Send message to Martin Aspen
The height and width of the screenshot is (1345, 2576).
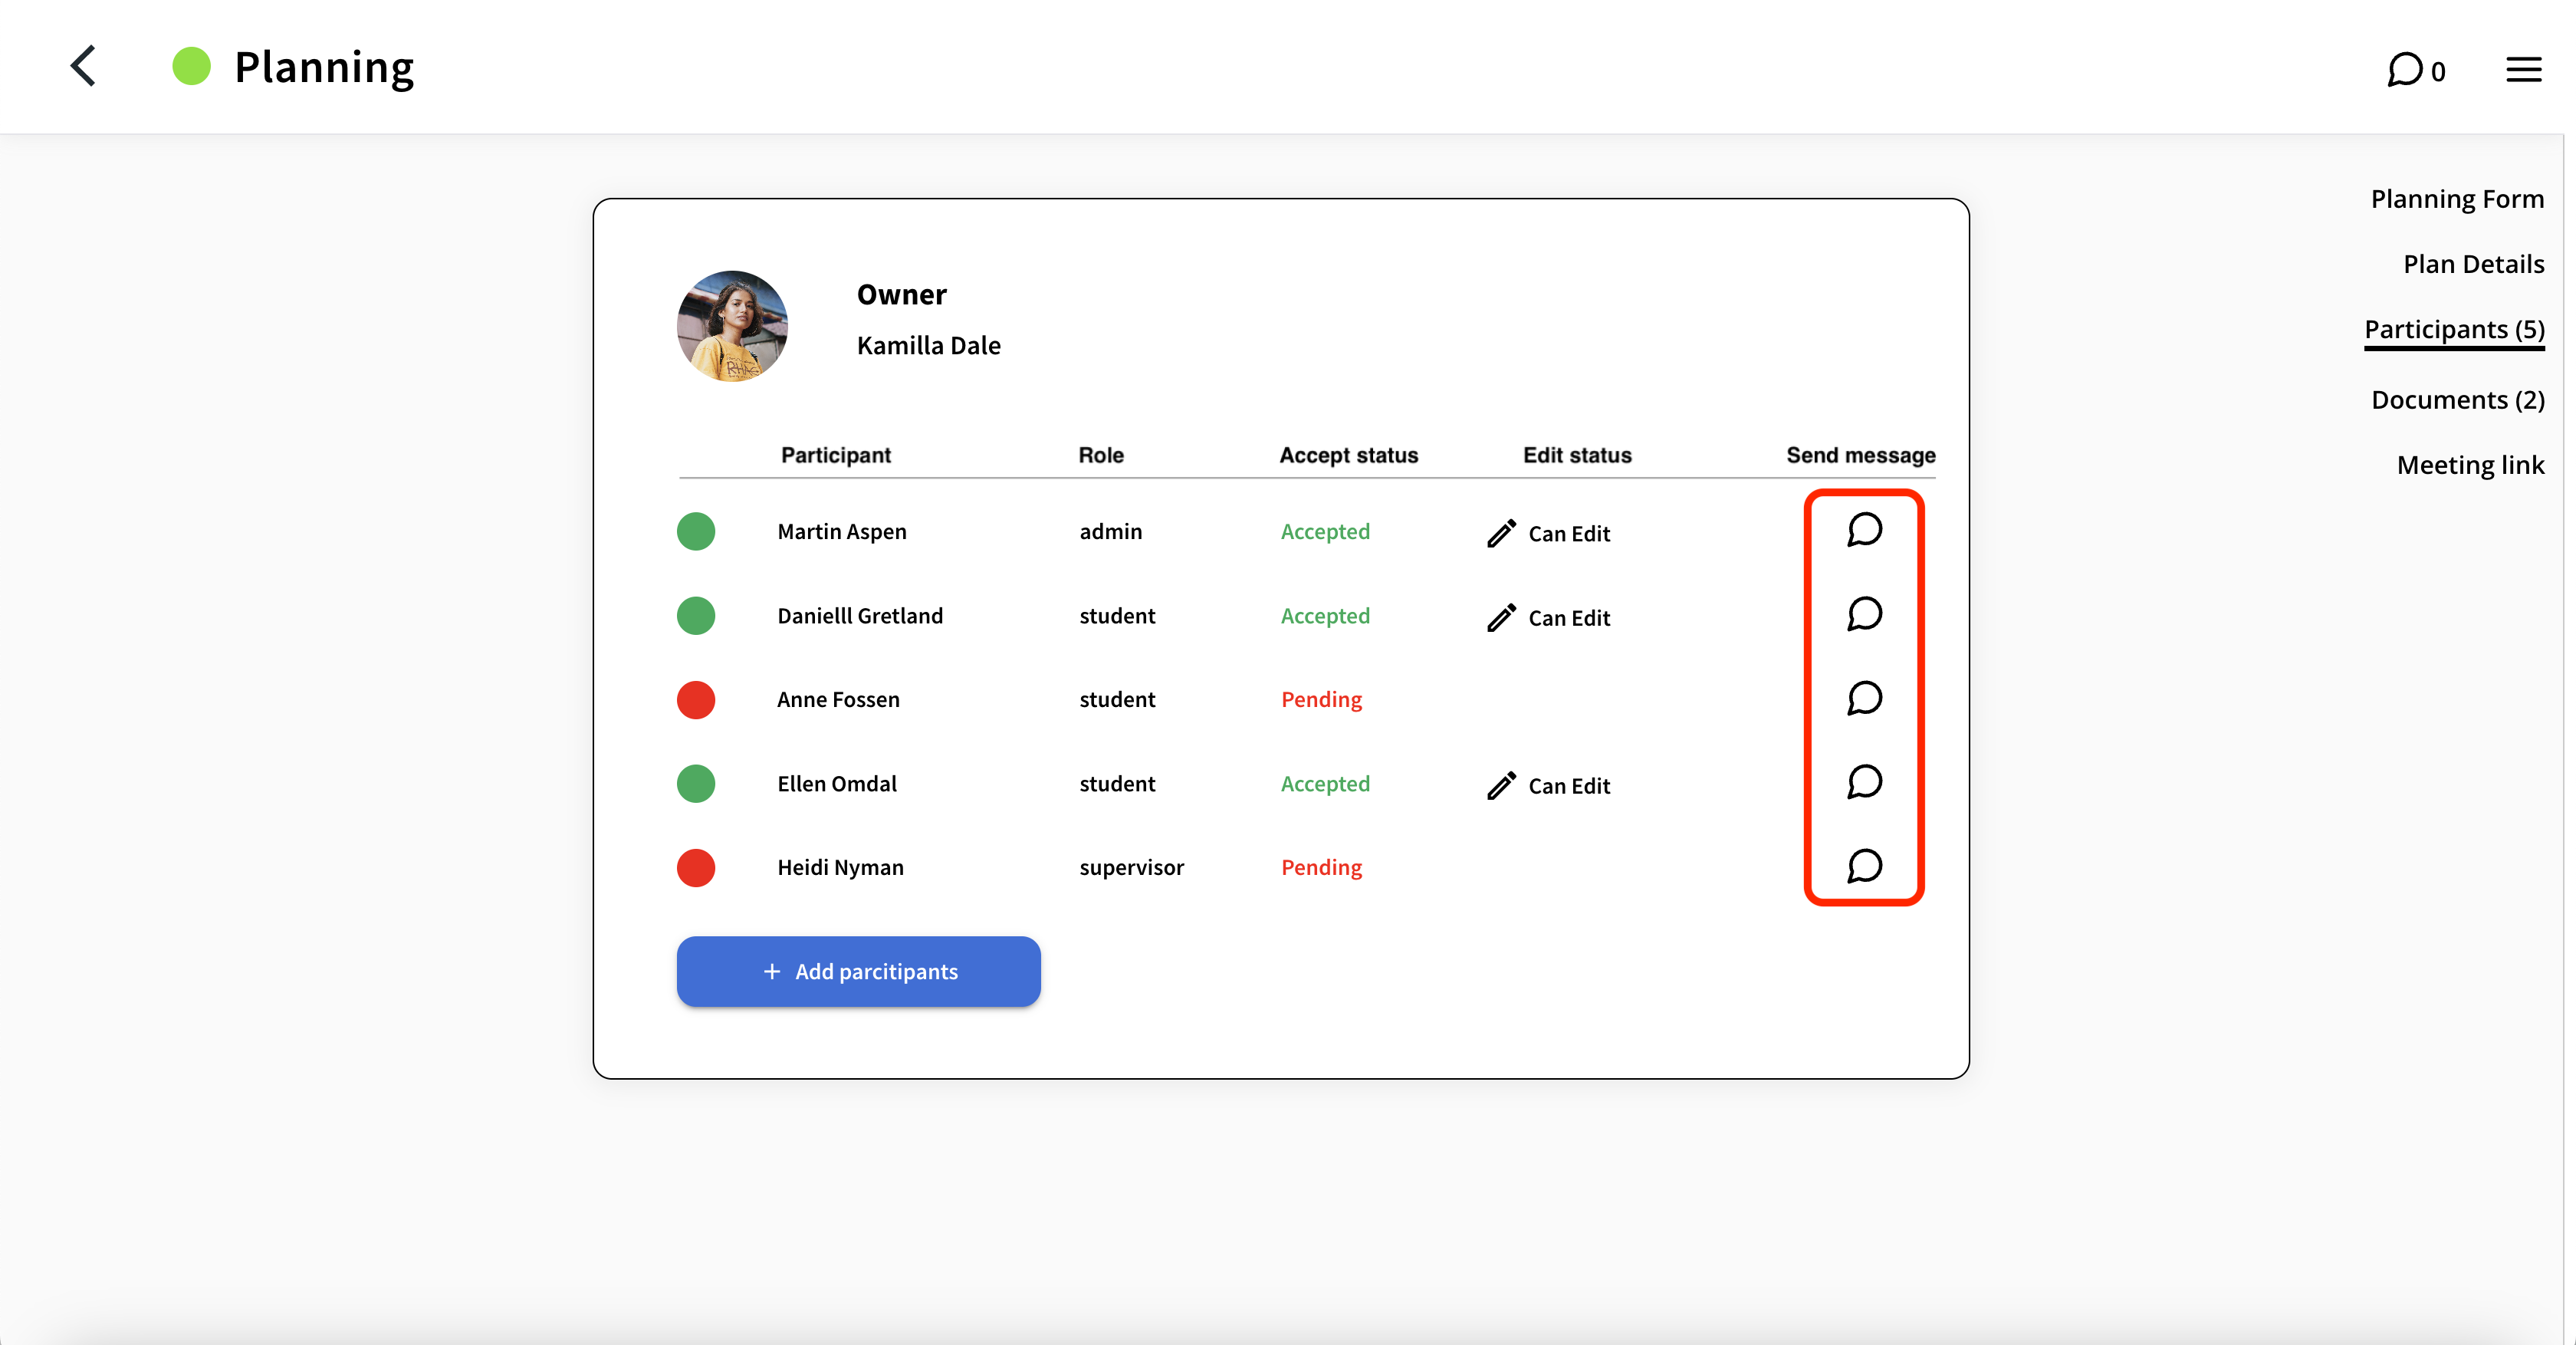pyautogui.click(x=1864, y=530)
